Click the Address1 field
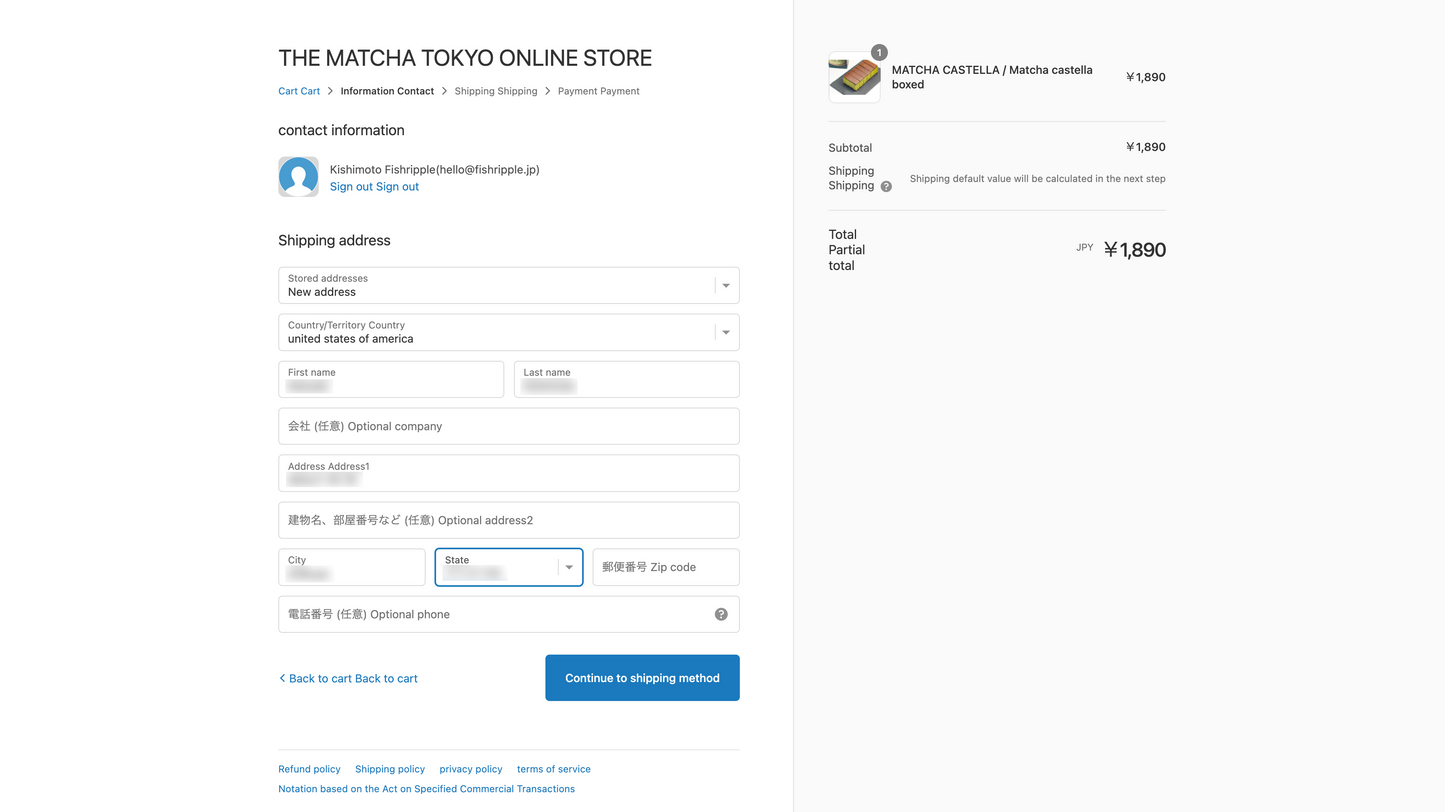The width and height of the screenshot is (1445, 812). pos(509,473)
